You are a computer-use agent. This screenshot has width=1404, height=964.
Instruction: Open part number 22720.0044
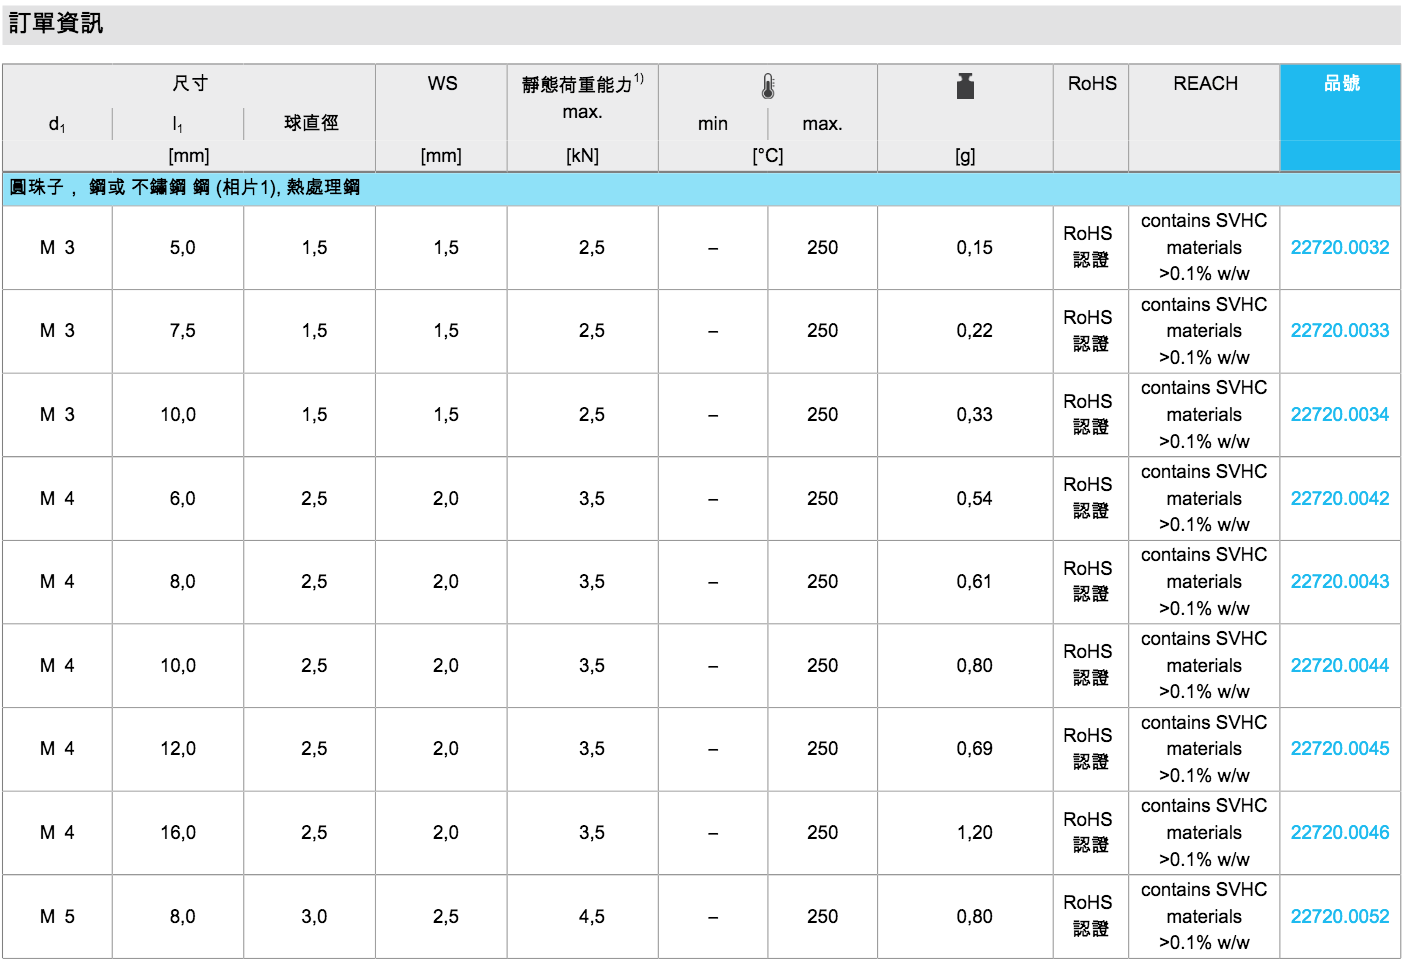point(1339,666)
